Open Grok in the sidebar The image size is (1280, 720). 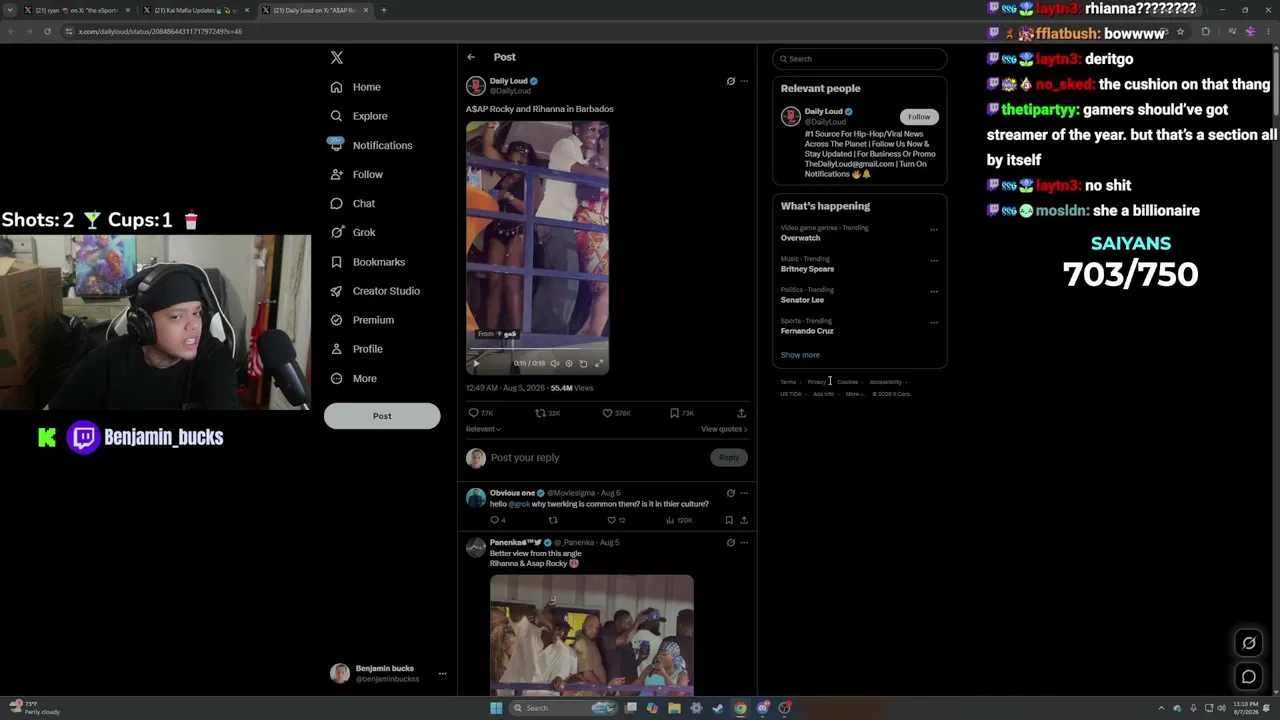[353, 232]
